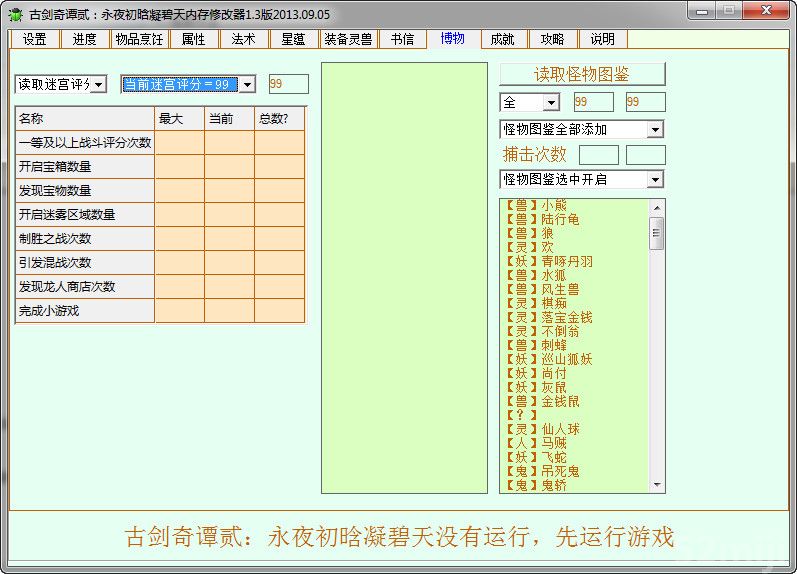Image resolution: width=797 pixels, height=574 pixels.
Task: Switch to the 装备灵兽 tab
Action: click(348, 39)
